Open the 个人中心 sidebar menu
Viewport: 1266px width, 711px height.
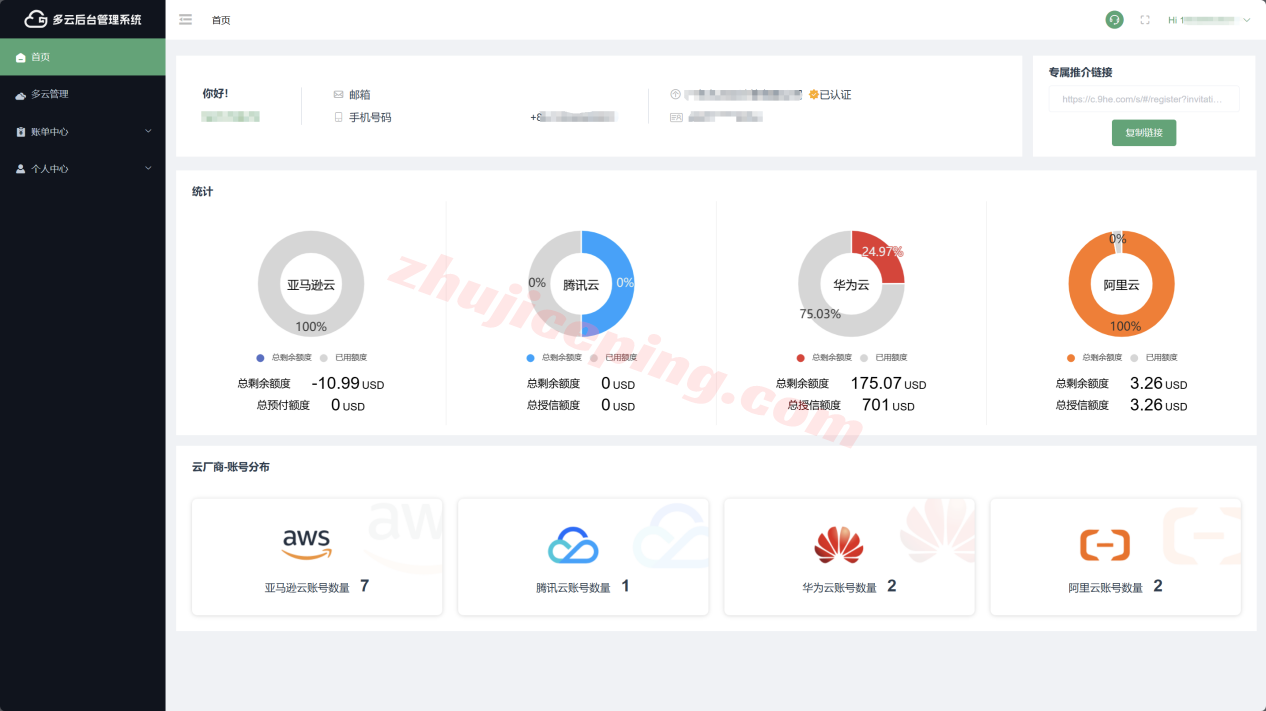[x=82, y=169]
